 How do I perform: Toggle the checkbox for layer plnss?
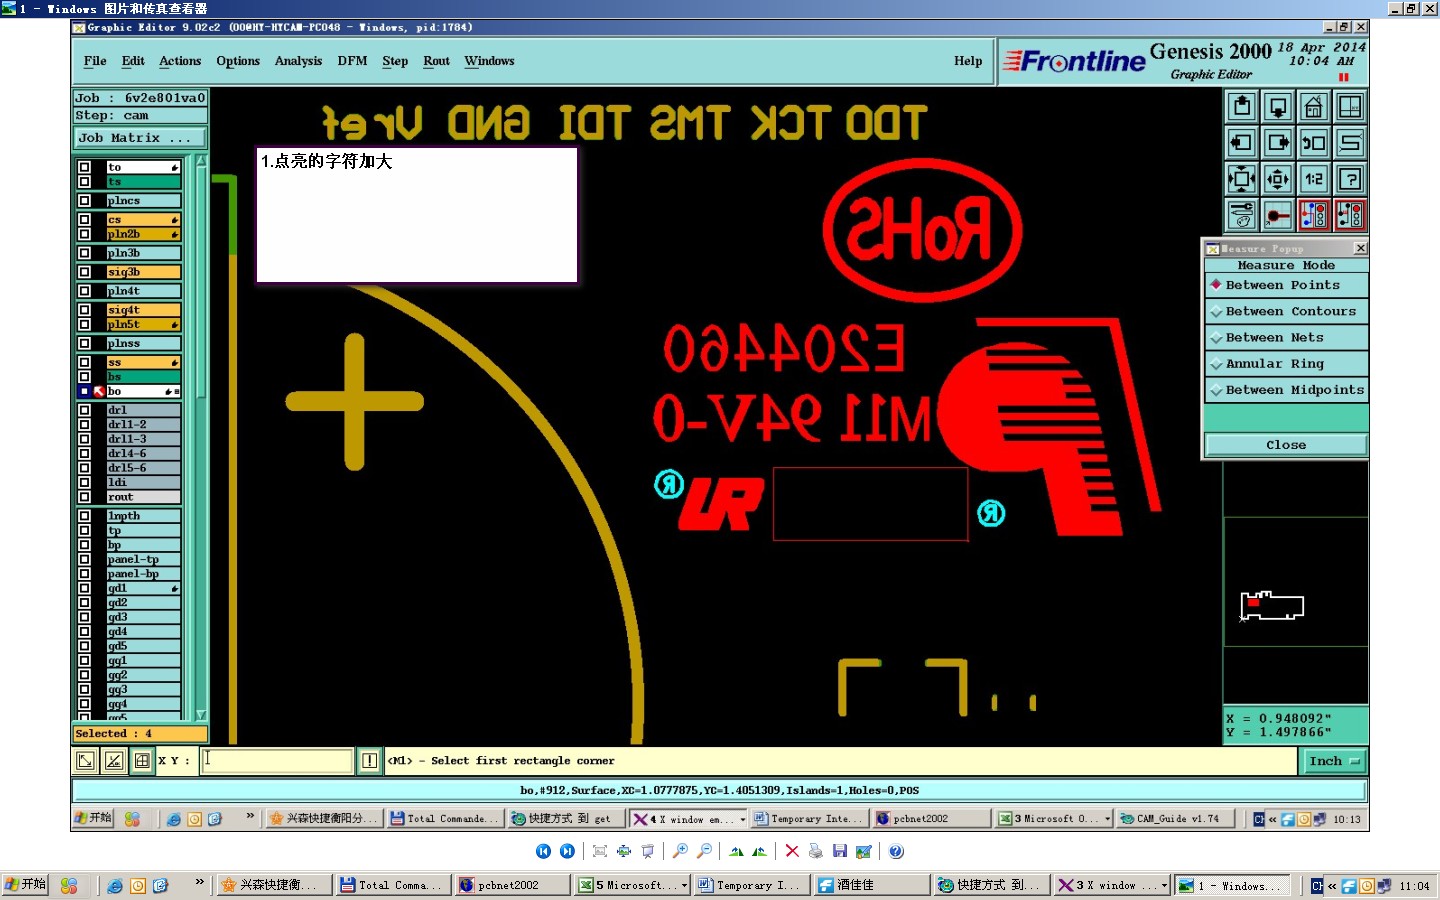85,343
